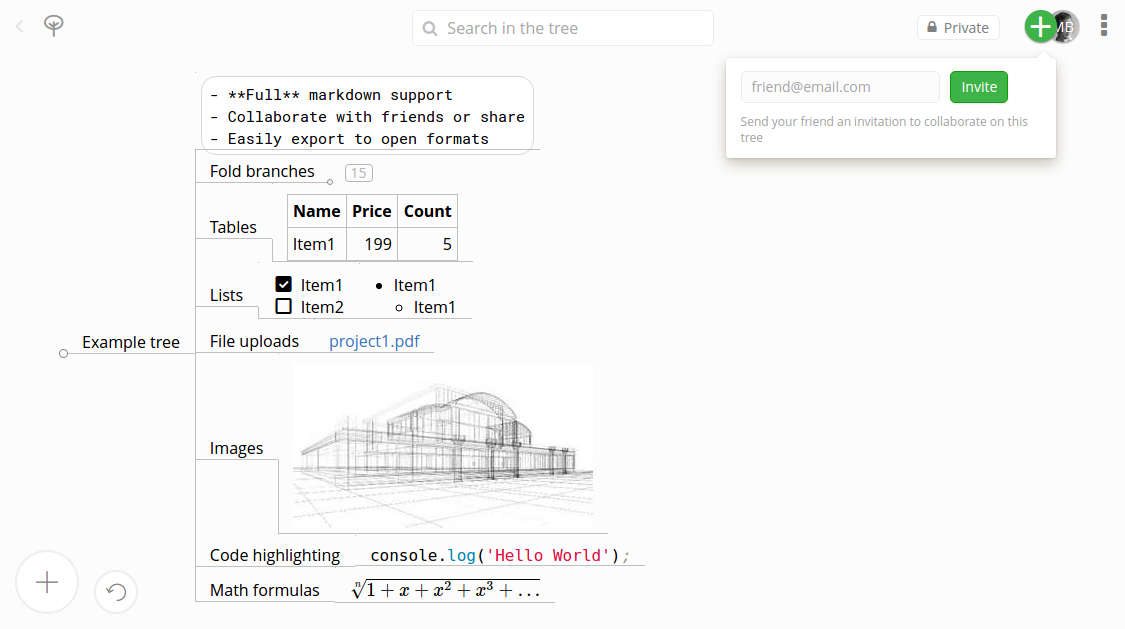This screenshot has width=1125, height=629.
Task: Click the Count table header cell
Action: 427,212
